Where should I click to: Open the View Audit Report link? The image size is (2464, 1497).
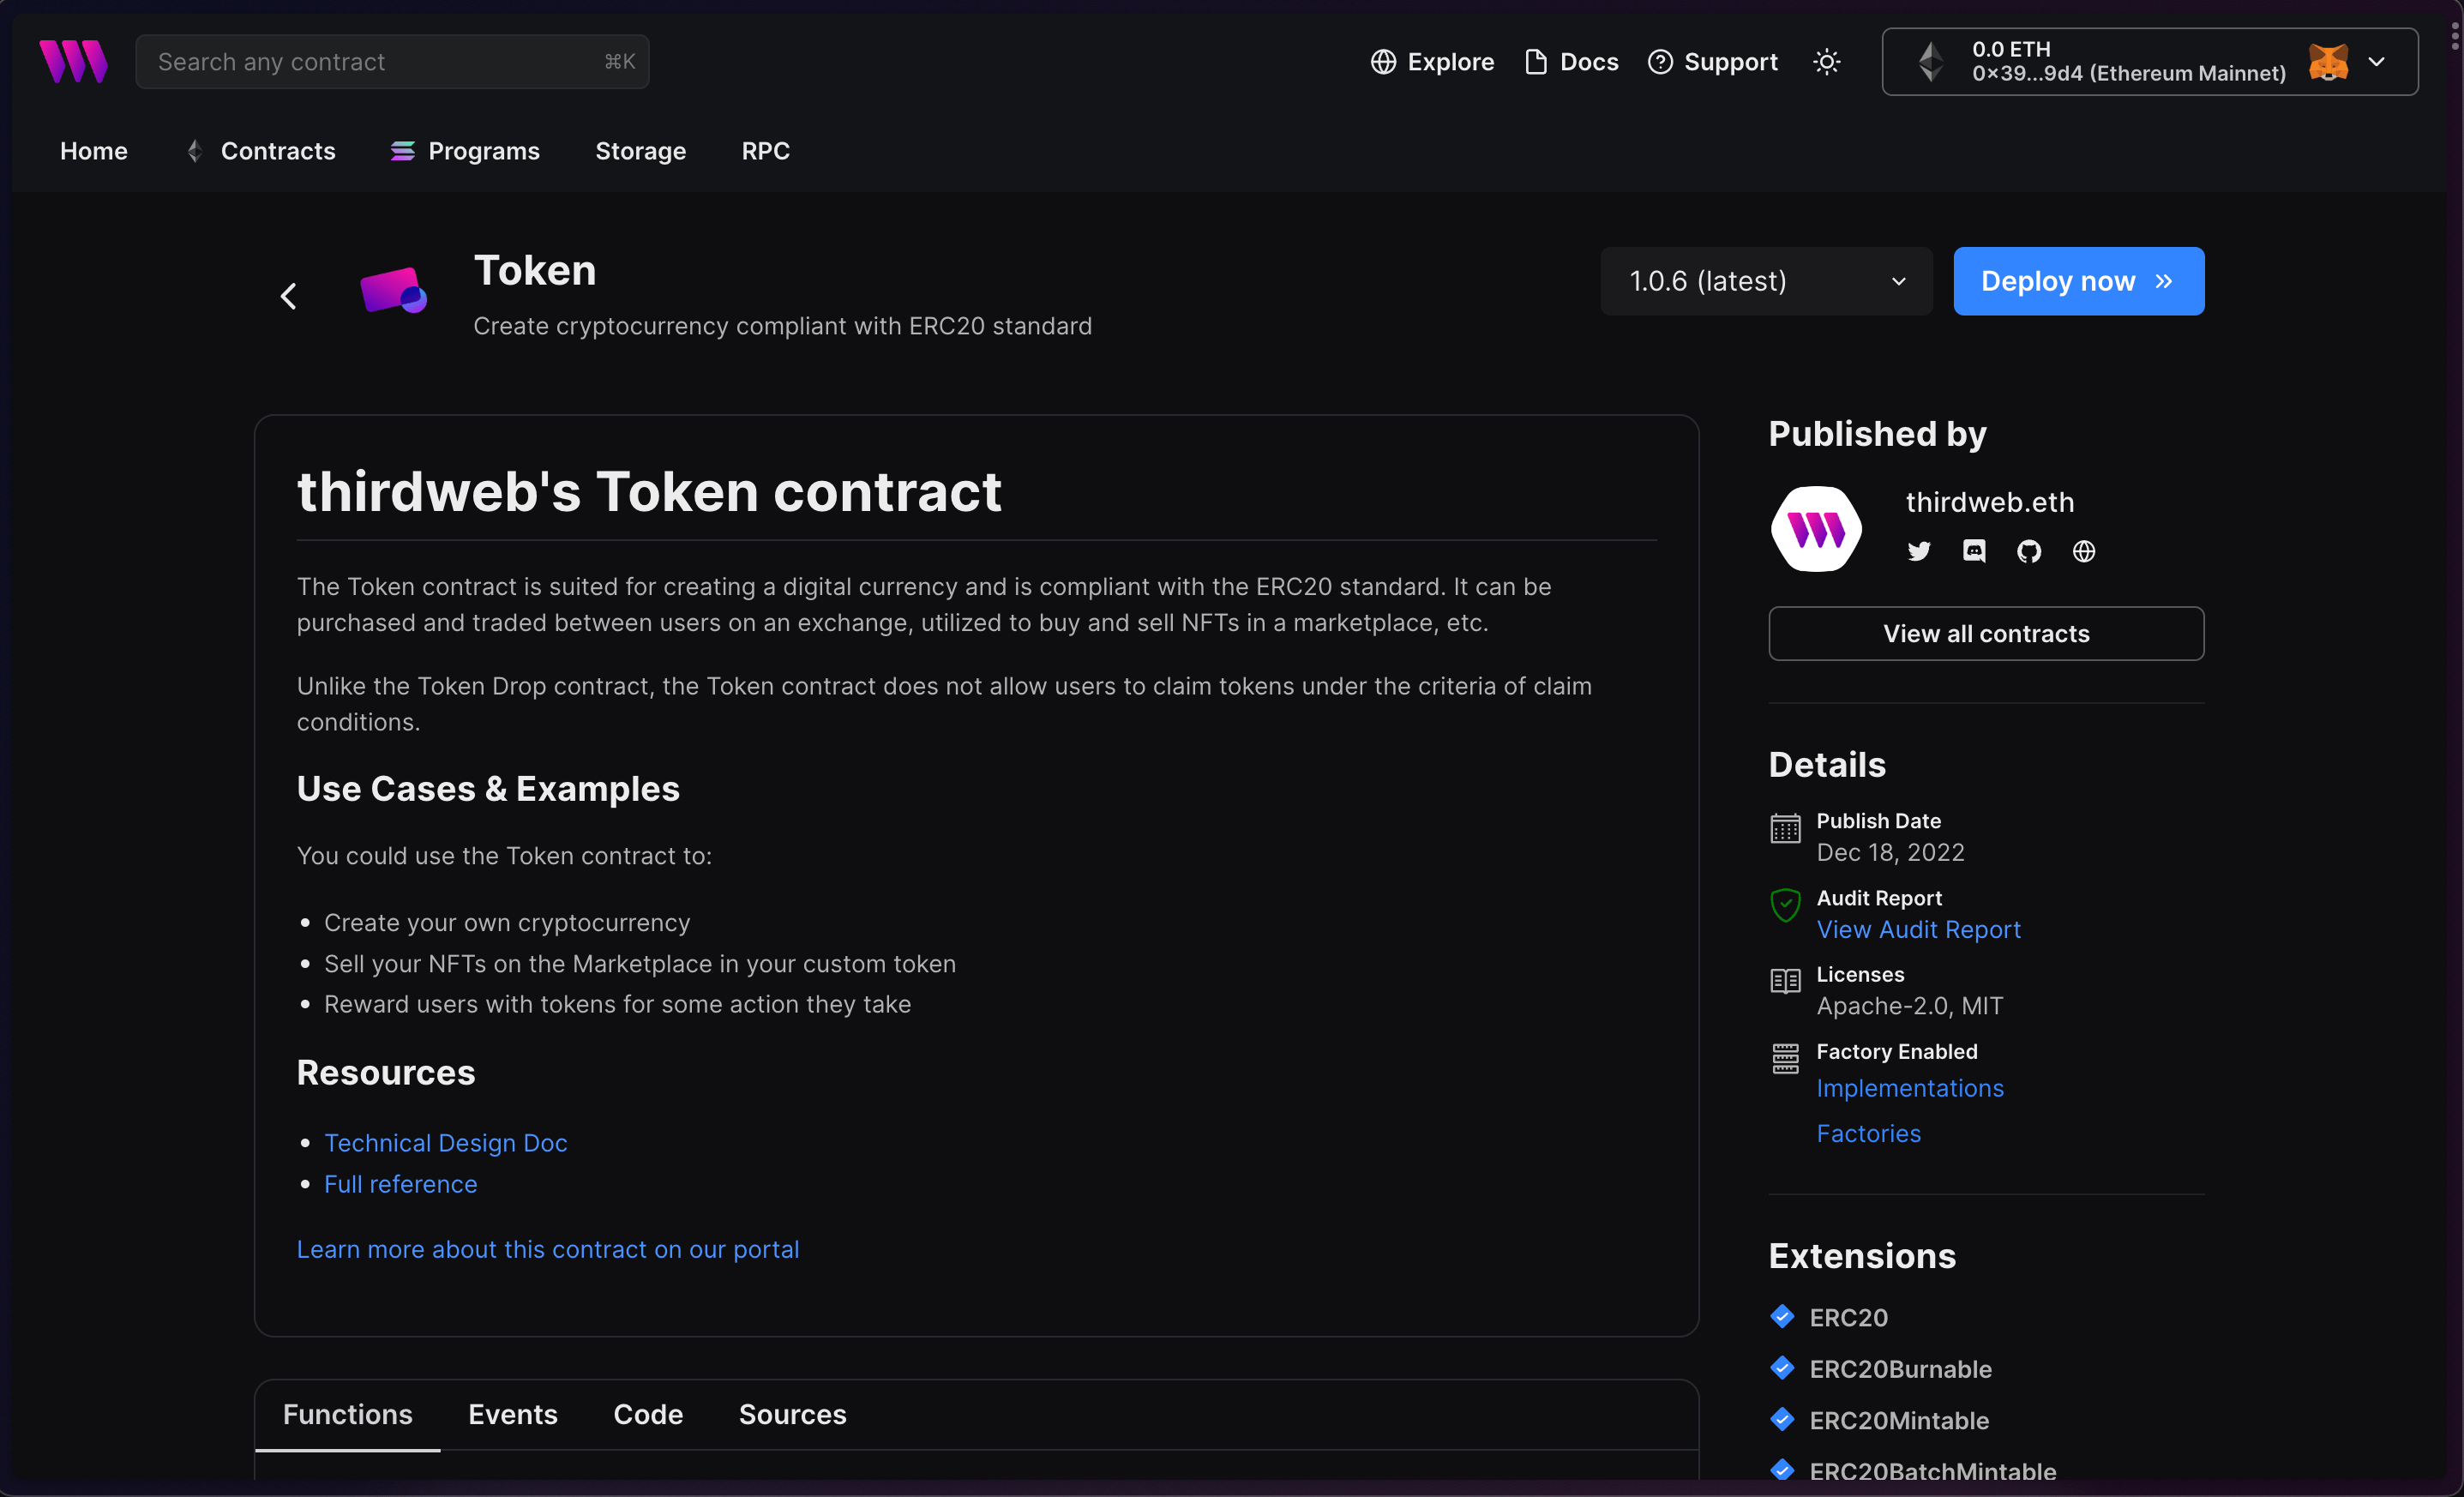coord(1918,929)
